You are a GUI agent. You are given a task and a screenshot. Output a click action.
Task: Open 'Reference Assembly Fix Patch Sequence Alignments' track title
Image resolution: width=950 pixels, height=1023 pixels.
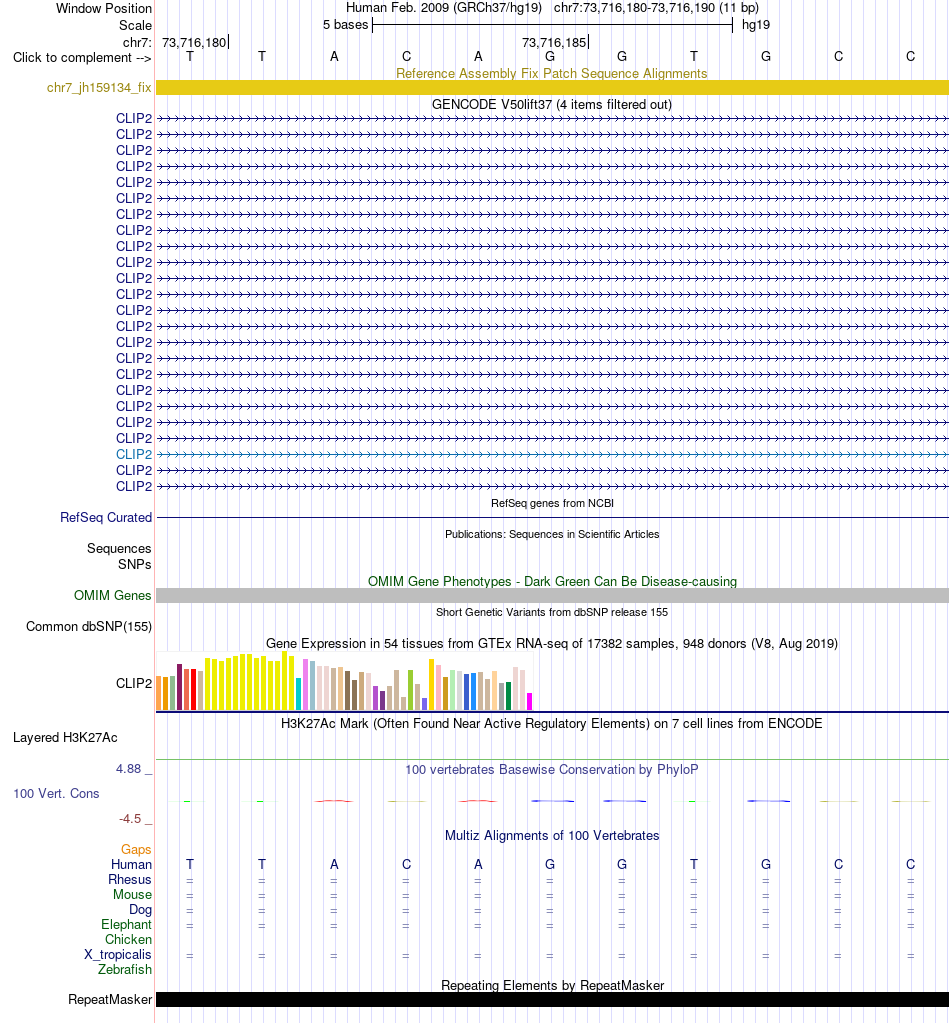[552, 73]
